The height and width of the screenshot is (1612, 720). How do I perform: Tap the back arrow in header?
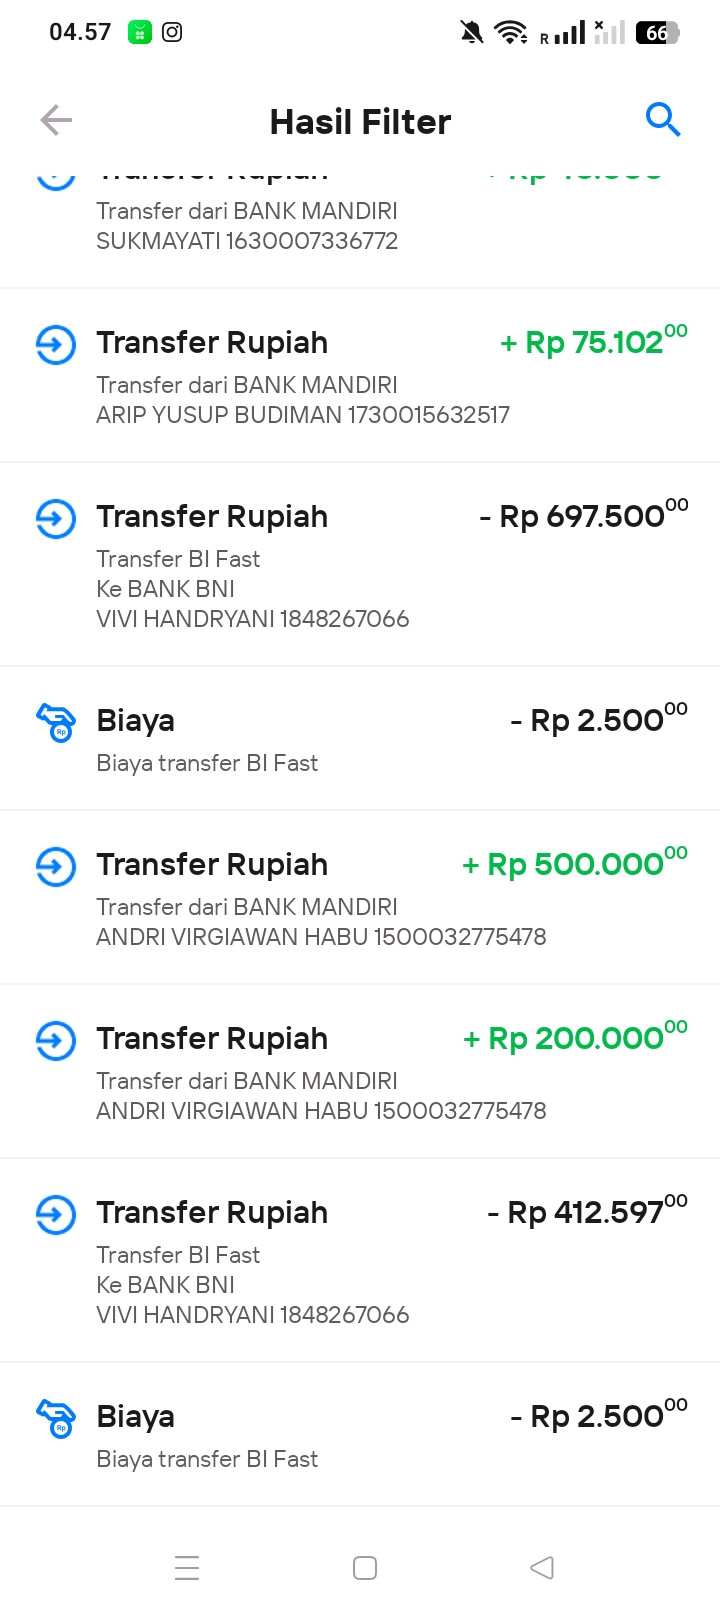coord(56,121)
